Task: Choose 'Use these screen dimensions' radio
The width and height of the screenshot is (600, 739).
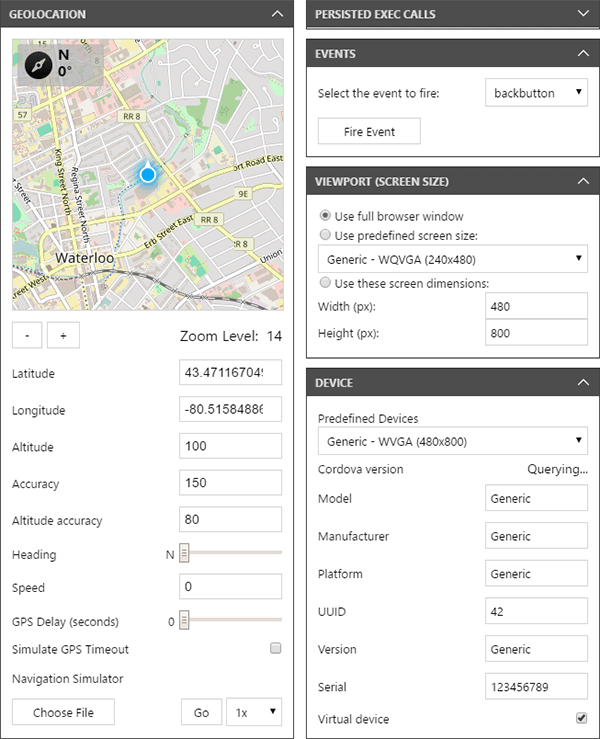Action: pyautogui.click(x=325, y=283)
